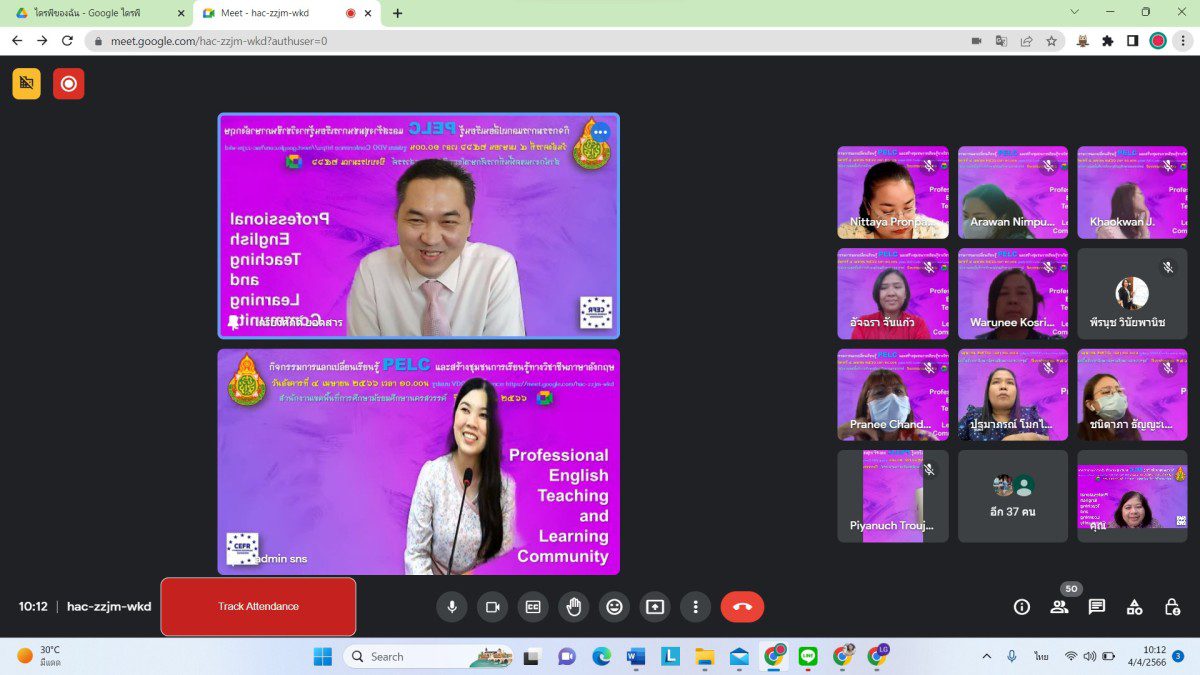This screenshot has width=1200, height=675.
Task: Select พีรนุช วินัยพานิช participant tile
Action: point(1132,293)
